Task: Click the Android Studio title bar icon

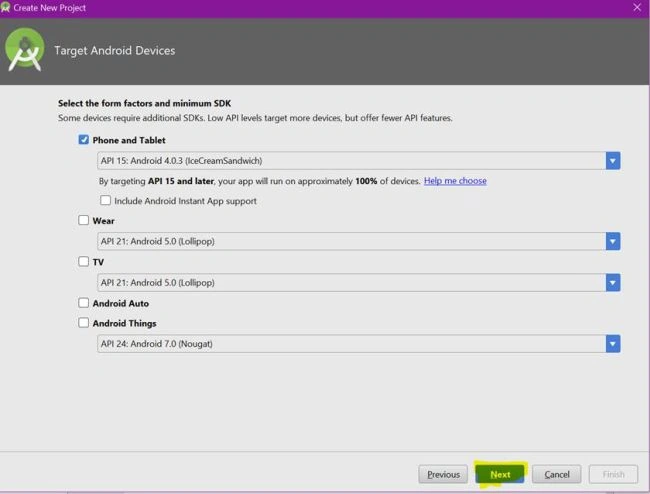Action: 5,7
